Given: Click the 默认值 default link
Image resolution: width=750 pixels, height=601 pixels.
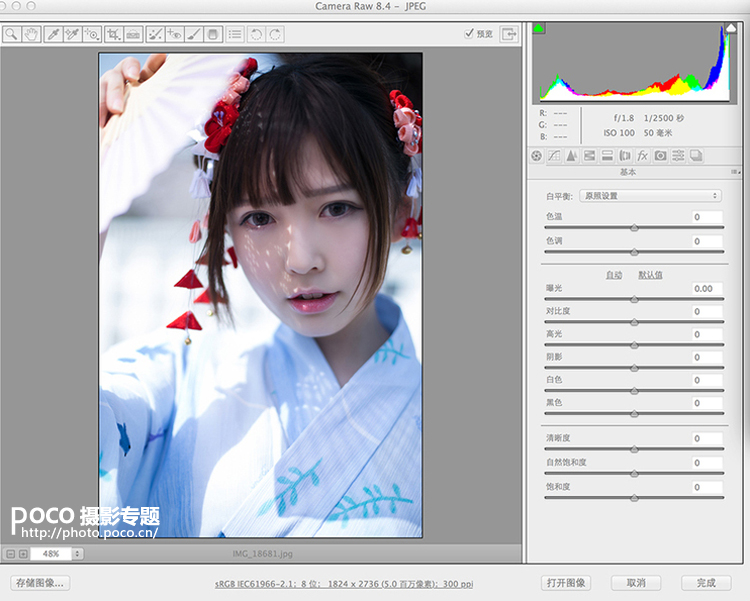Looking at the screenshot, I should (651, 275).
